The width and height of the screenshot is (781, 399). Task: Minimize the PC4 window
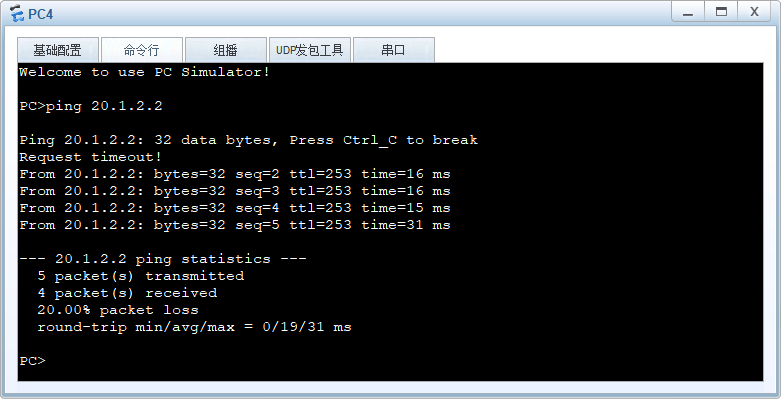pos(688,12)
